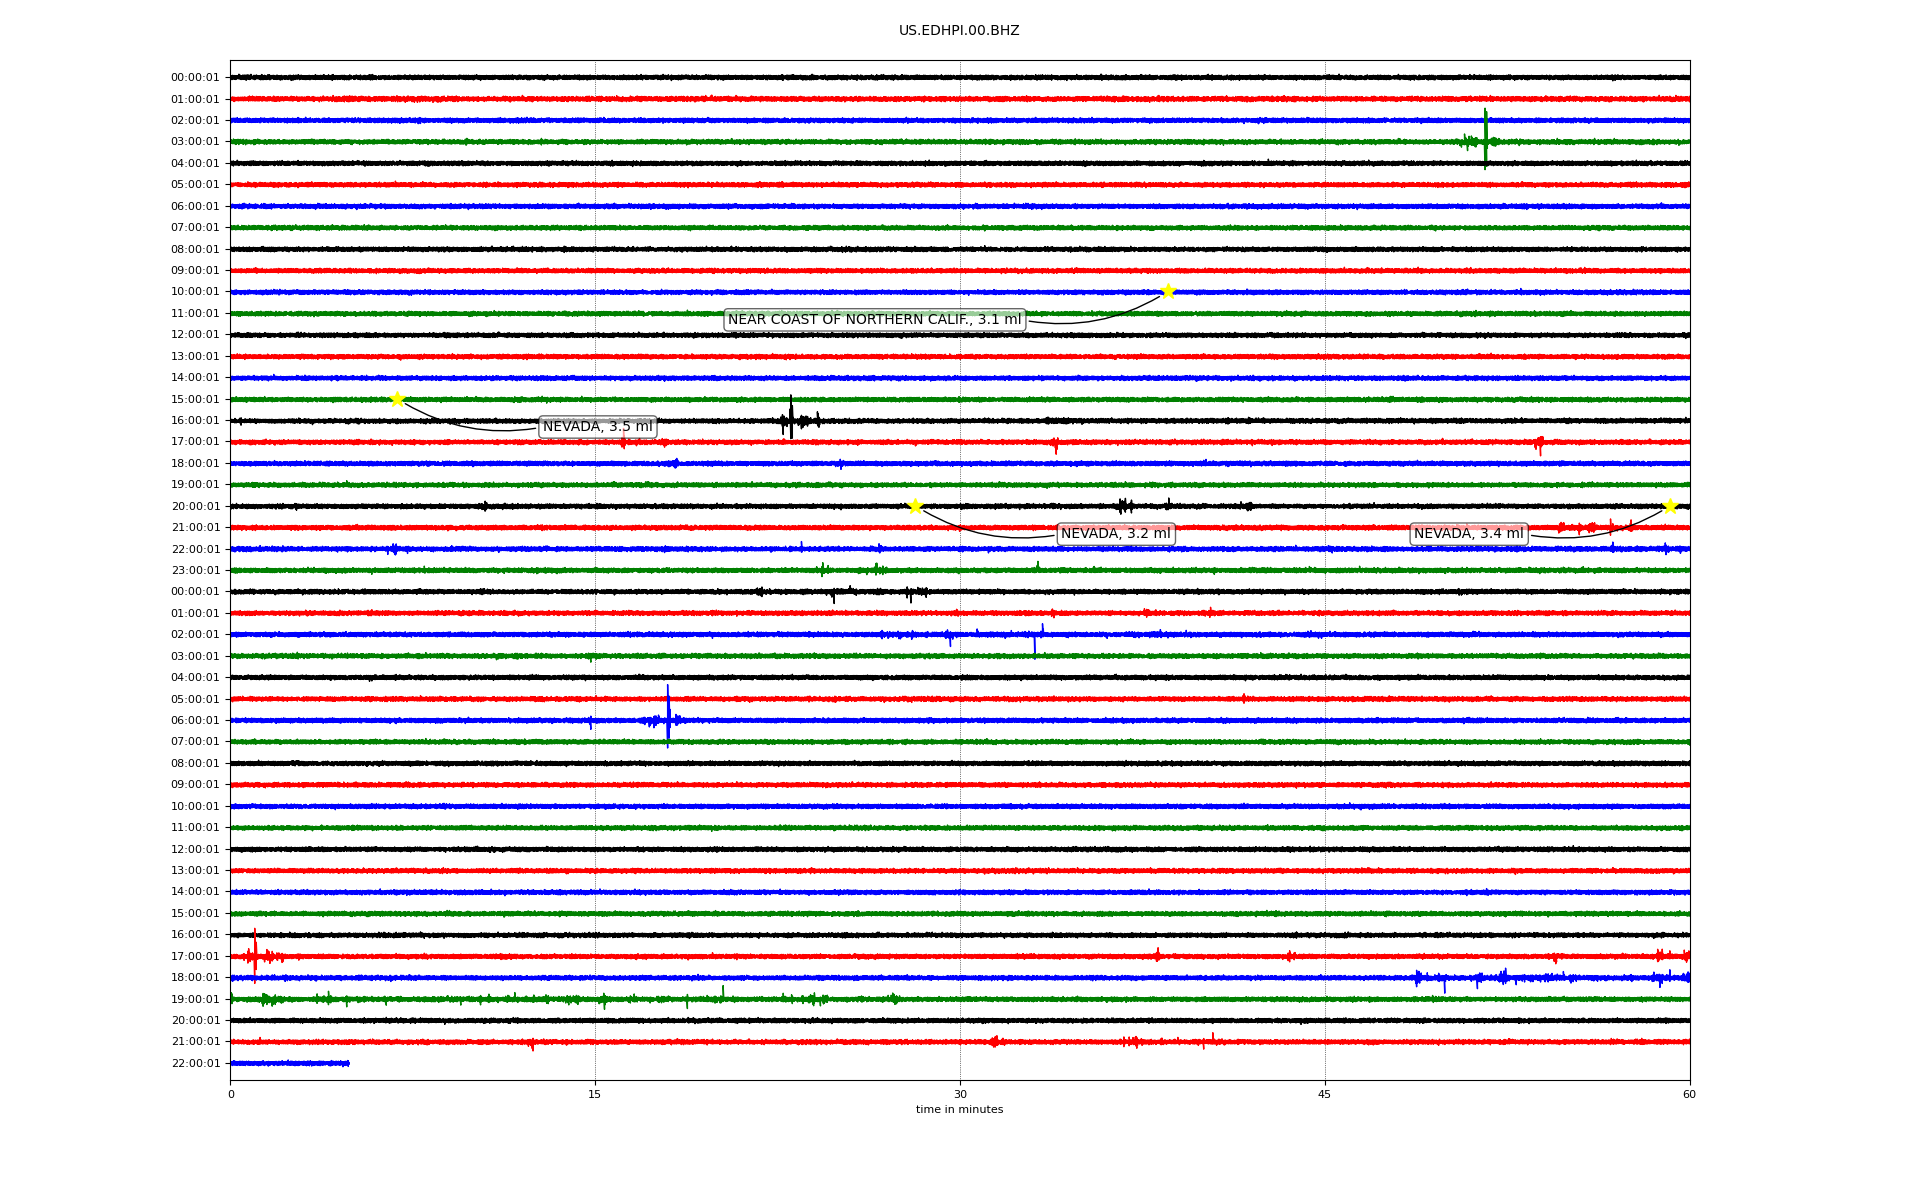
Task: Click the star marker on the 10:00:01 trace
Action: (x=1168, y=291)
